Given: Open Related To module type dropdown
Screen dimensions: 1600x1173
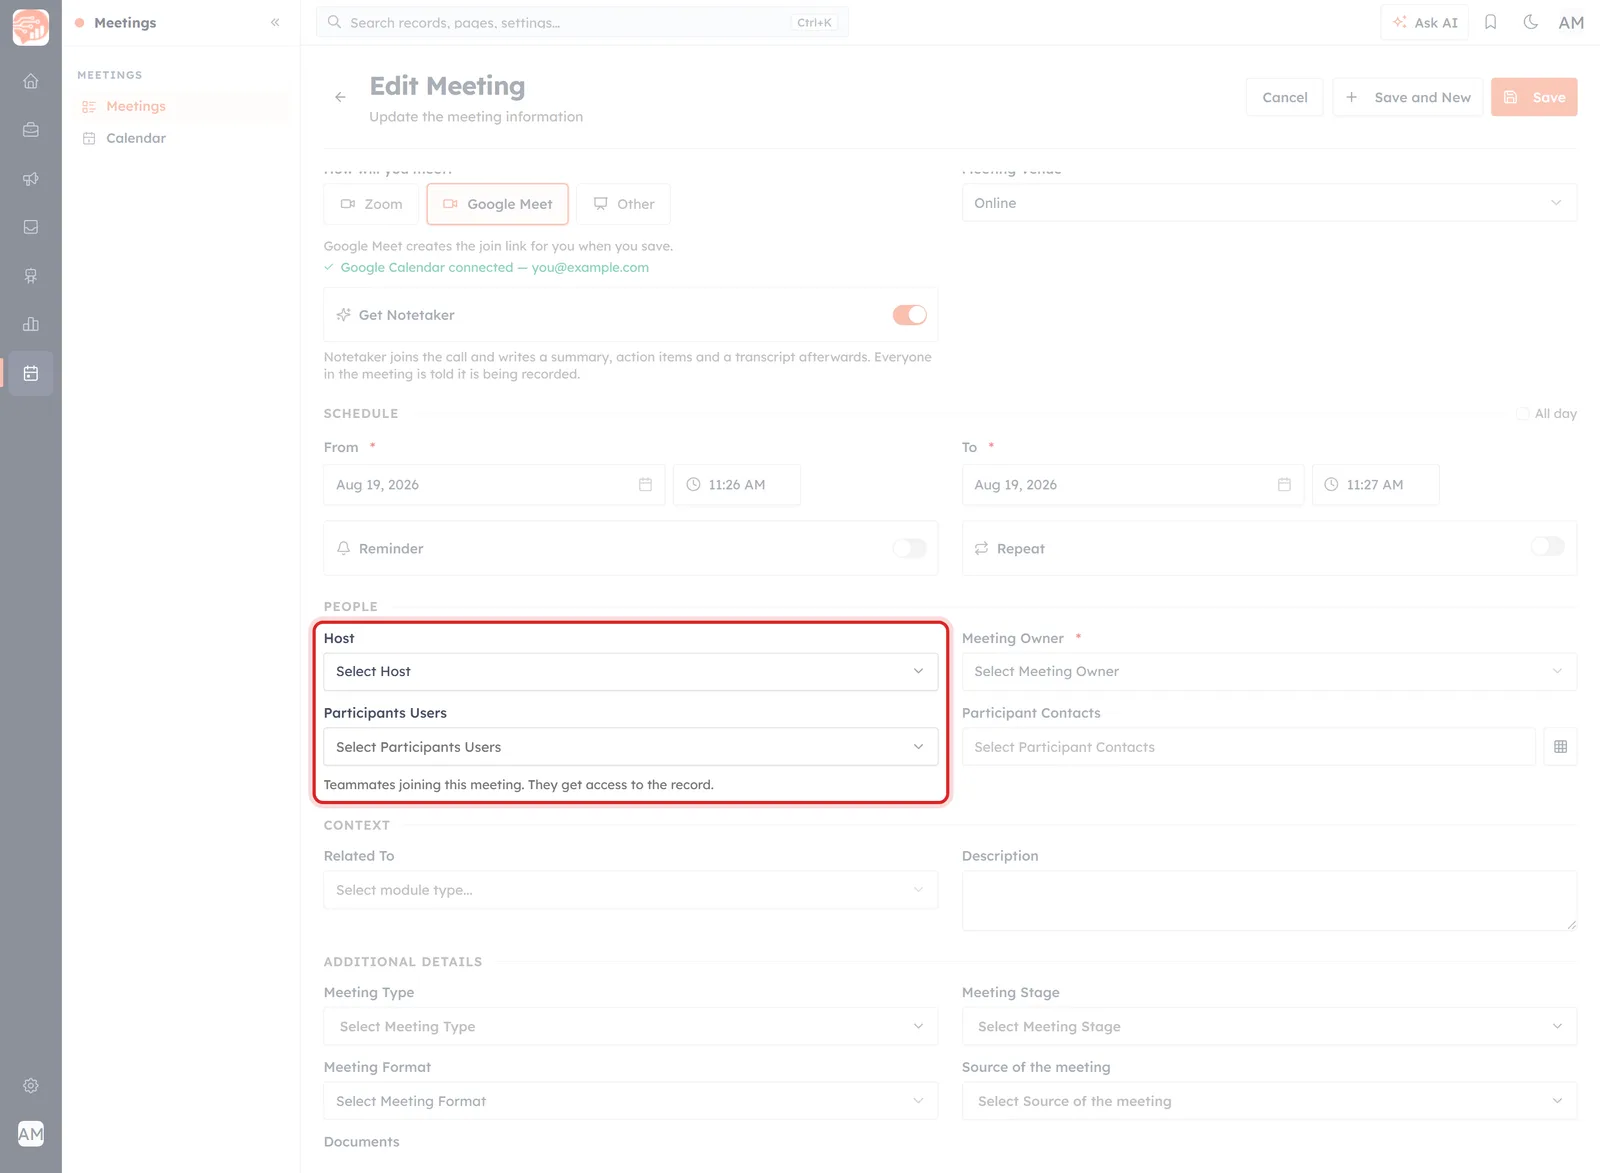Looking at the screenshot, I should point(630,890).
